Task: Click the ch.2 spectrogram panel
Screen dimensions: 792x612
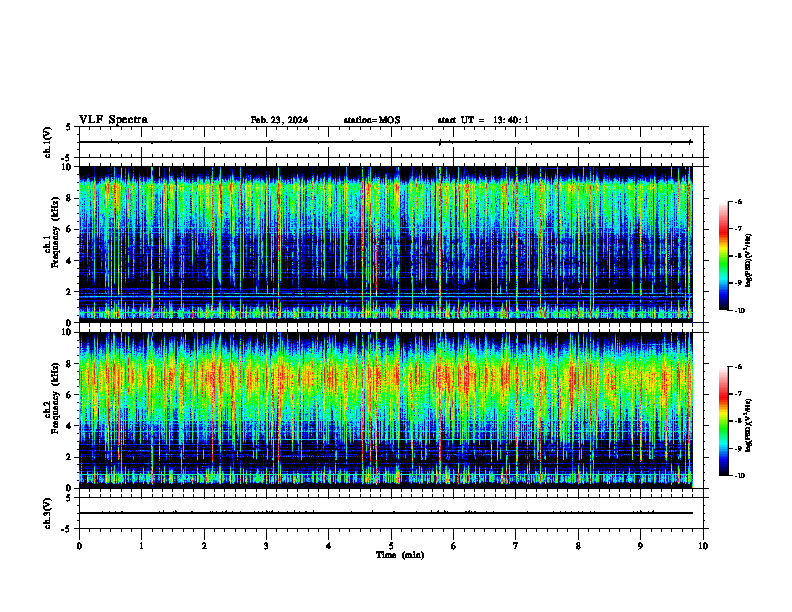Action: click(385, 410)
